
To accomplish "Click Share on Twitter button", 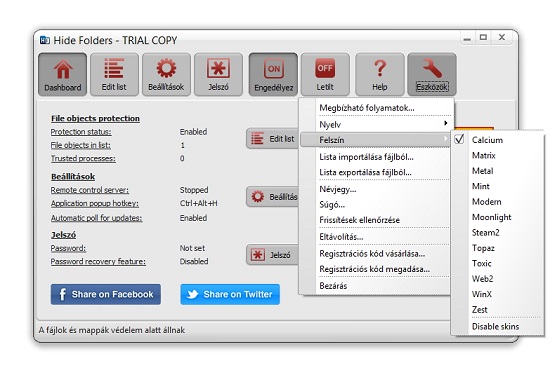I will click(x=230, y=294).
